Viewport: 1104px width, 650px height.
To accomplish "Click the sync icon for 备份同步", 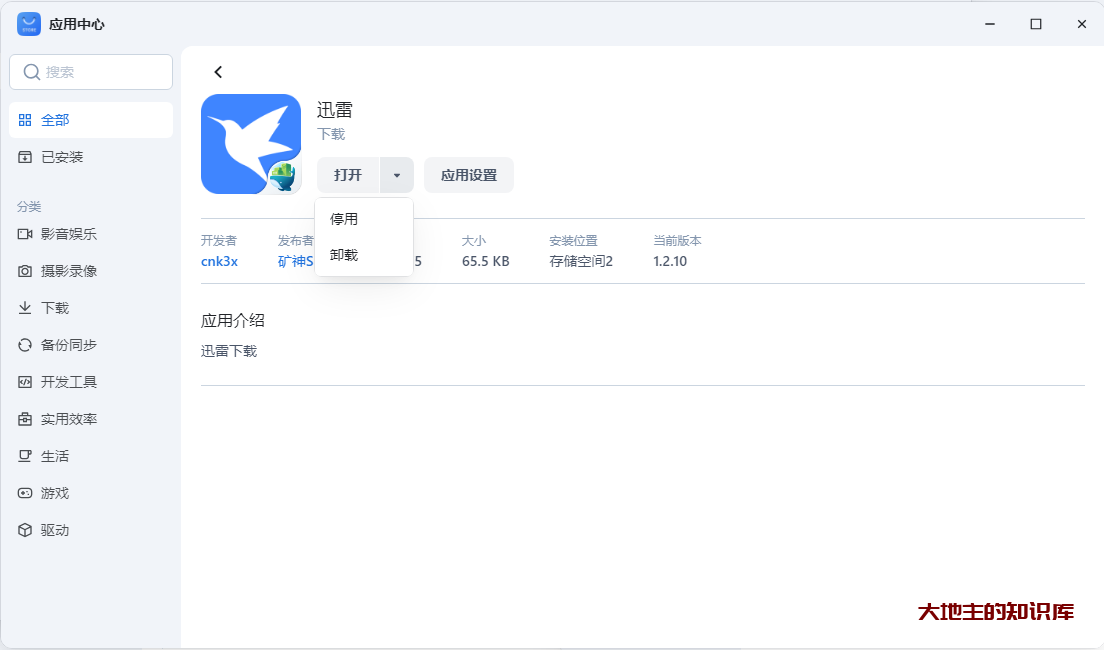I will click(25, 345).
